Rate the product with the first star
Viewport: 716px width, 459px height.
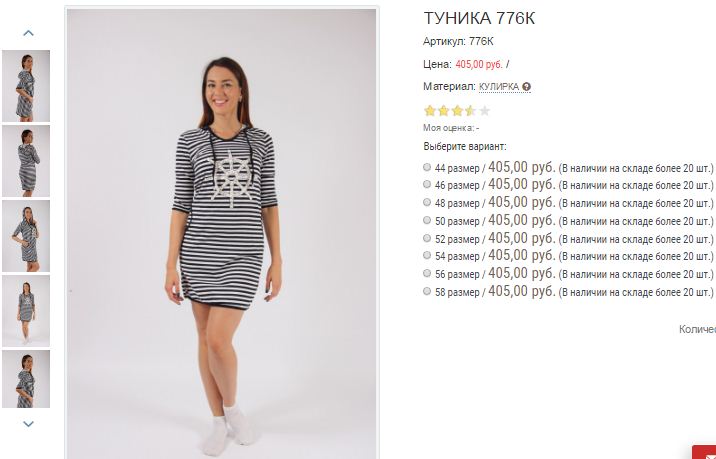(x=430, y=111)
